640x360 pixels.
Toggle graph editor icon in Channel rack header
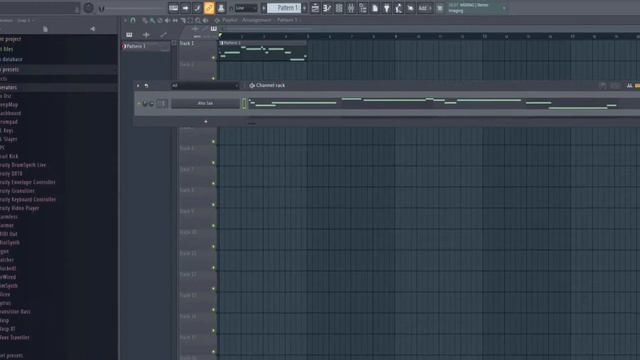629,86
